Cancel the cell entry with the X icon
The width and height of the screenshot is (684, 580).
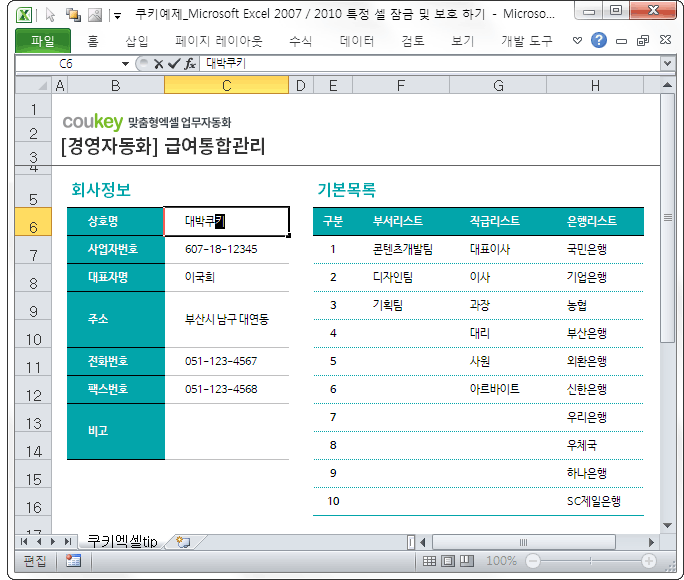[159, 64]
